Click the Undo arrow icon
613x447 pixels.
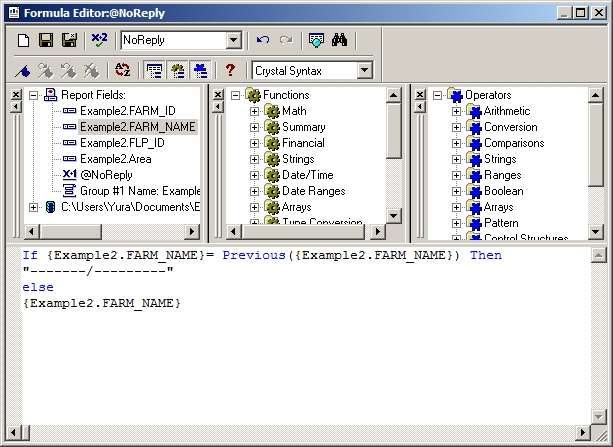pyautogui.click(x=263, y=40)
